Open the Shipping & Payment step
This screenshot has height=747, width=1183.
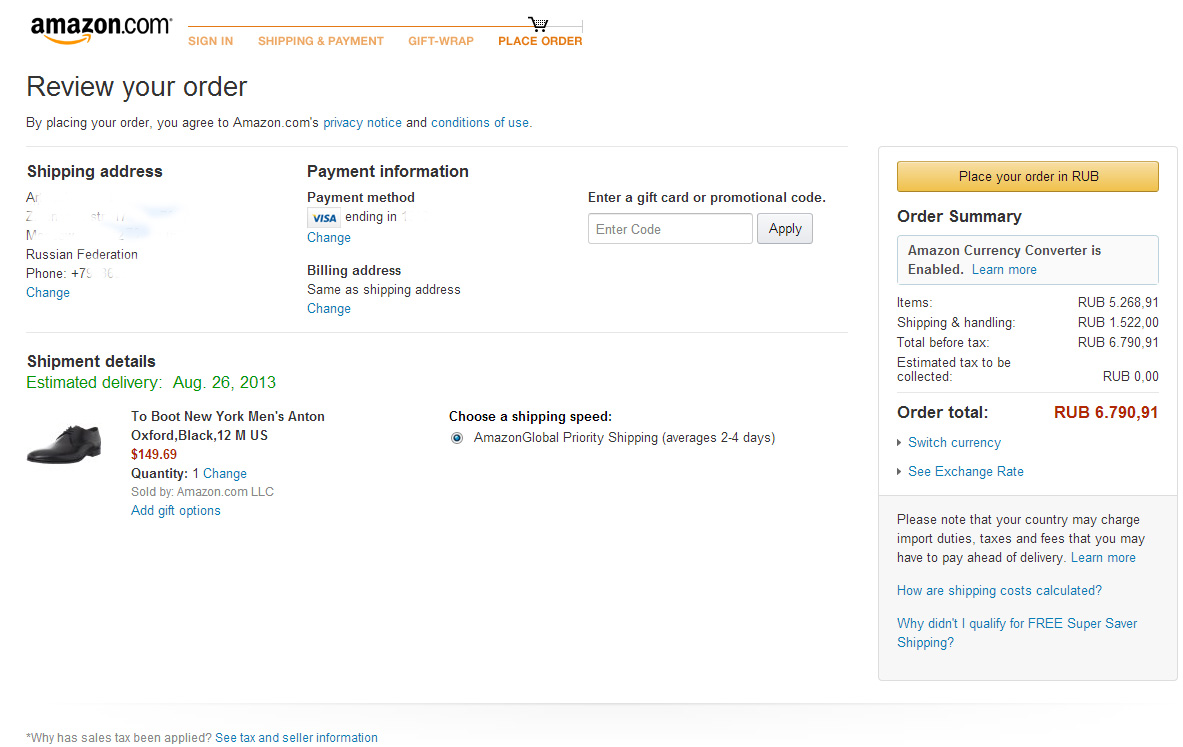pos(320,41)
